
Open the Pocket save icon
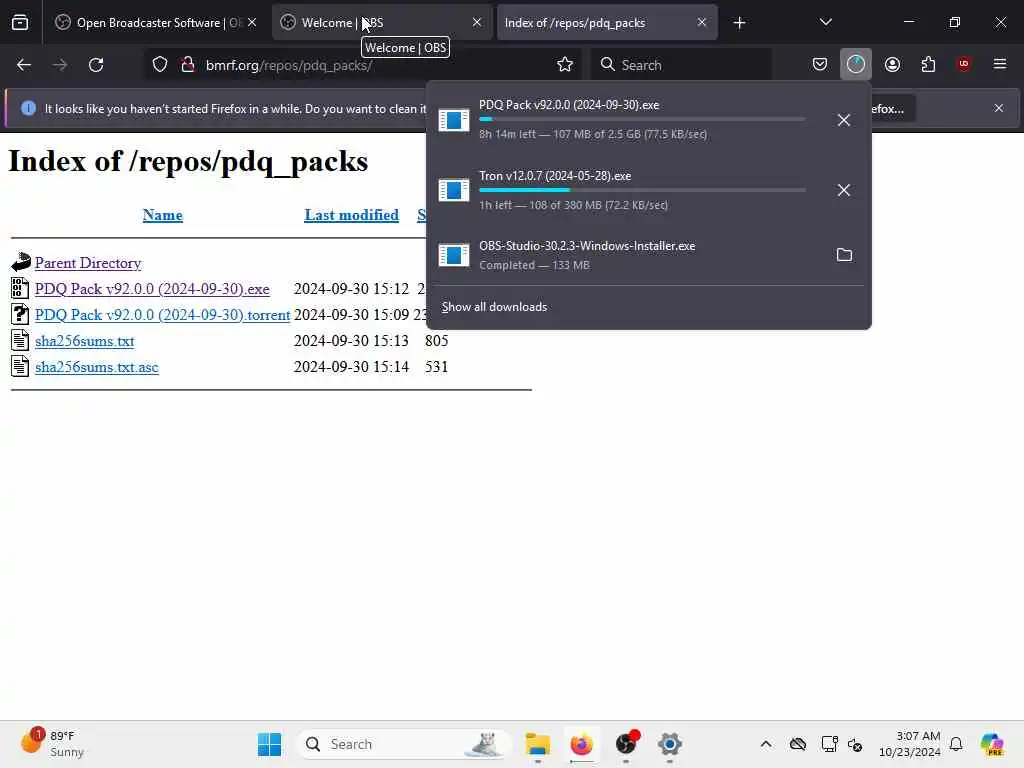[820, 65]
